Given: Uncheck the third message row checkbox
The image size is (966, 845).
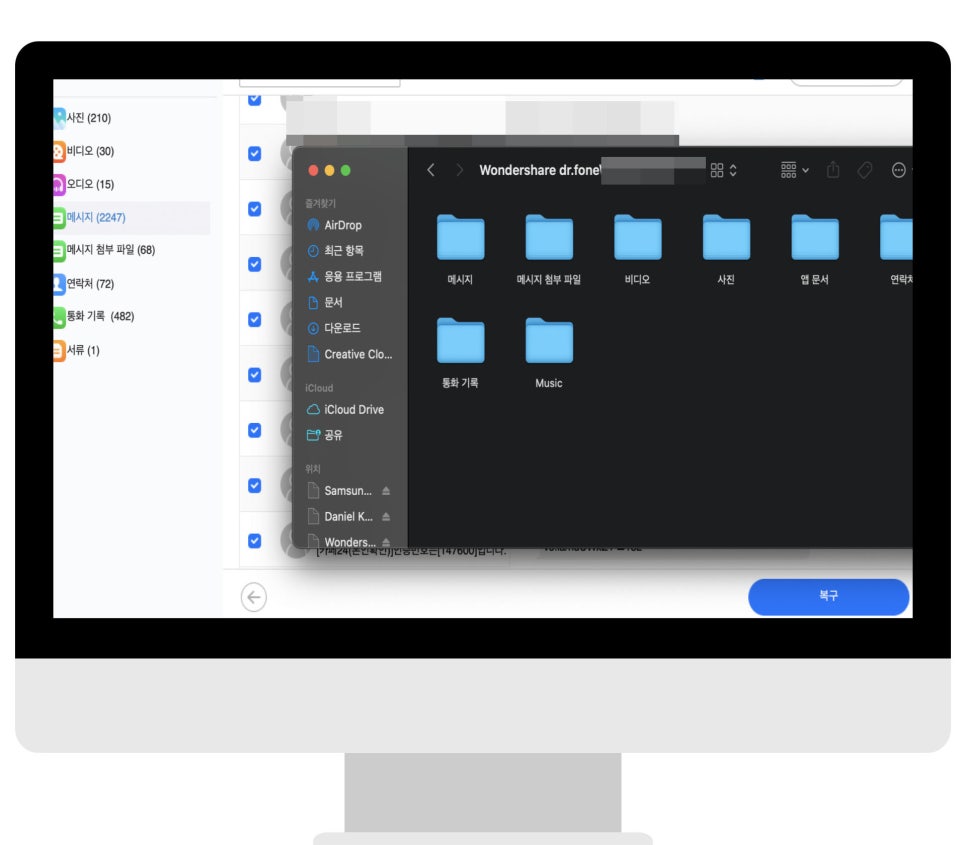Looking at the screenshot, I should (254, 209).
